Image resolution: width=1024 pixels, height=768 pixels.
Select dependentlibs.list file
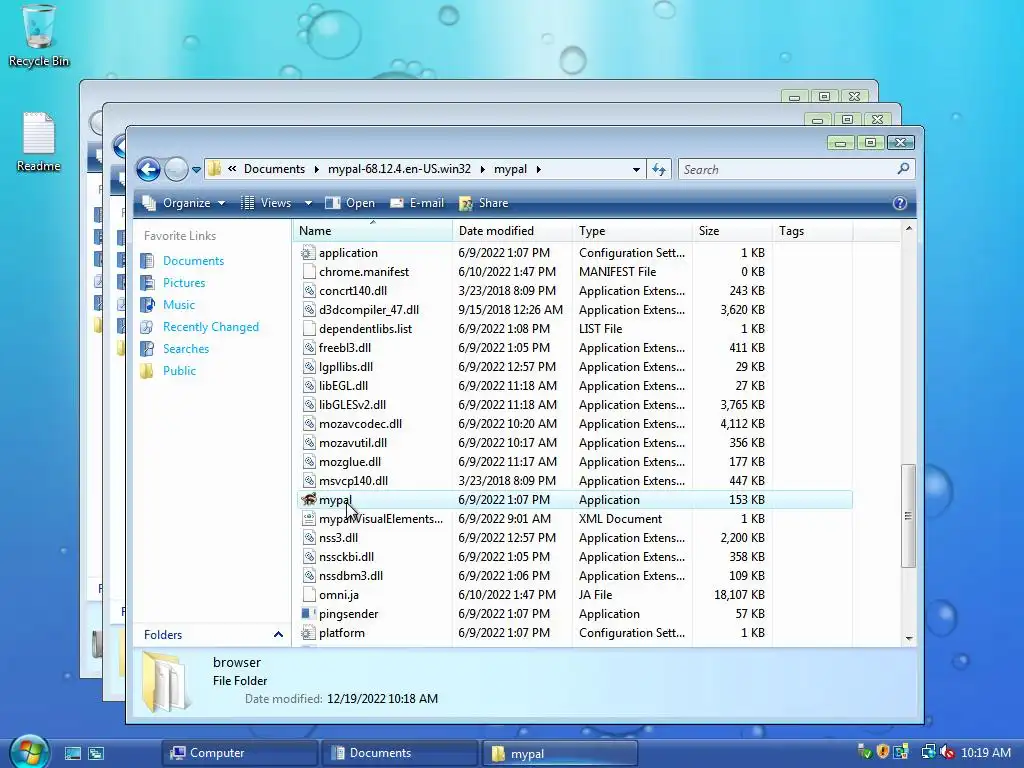click(x=365, y=328)
